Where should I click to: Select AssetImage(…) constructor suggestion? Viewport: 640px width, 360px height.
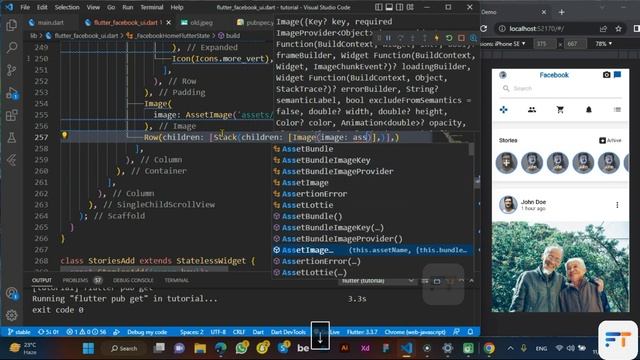(x=373, y=250)
